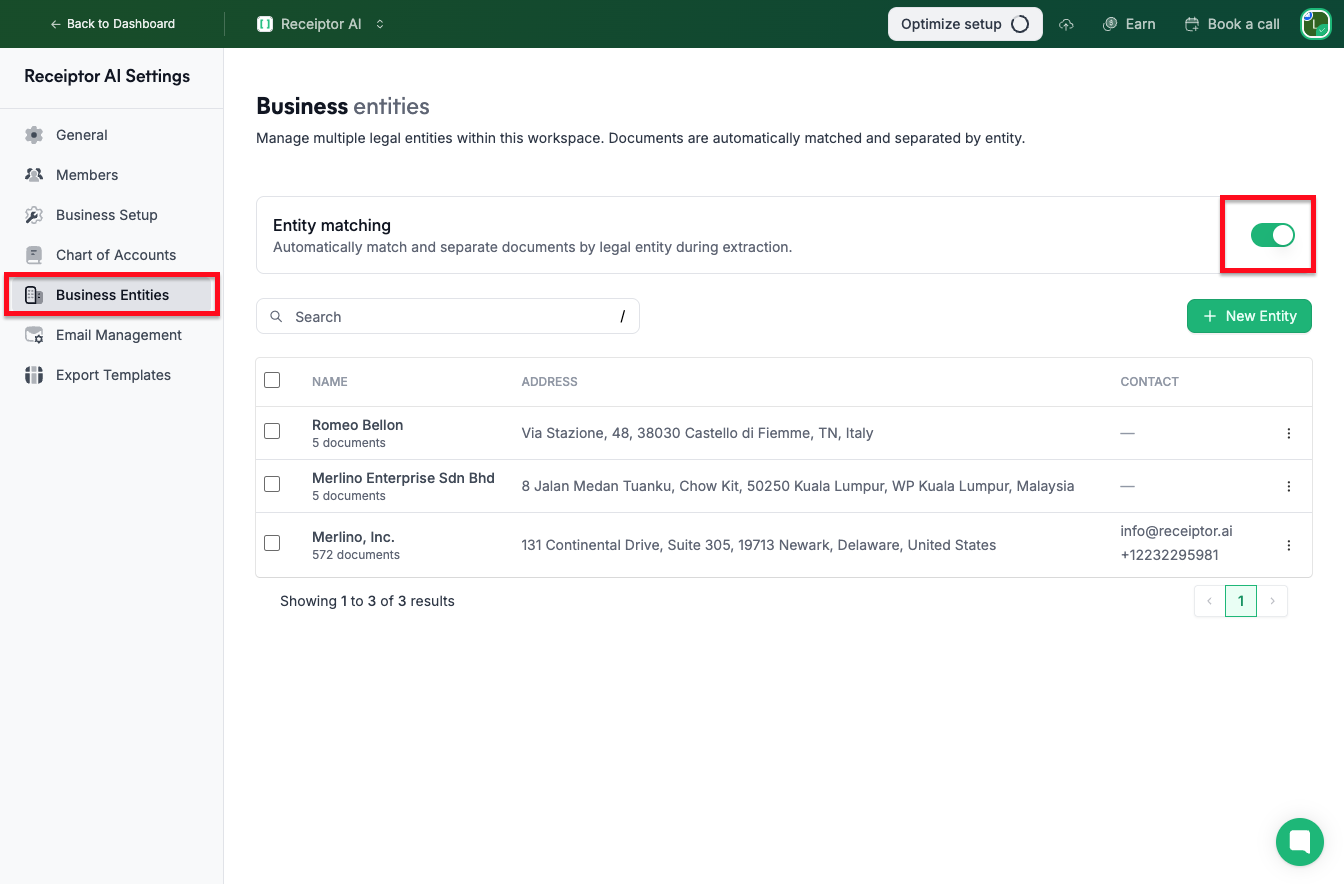Click the next page arrow
The height and width of the screenshot is (884, 1344).
[x=1272, y=601]
